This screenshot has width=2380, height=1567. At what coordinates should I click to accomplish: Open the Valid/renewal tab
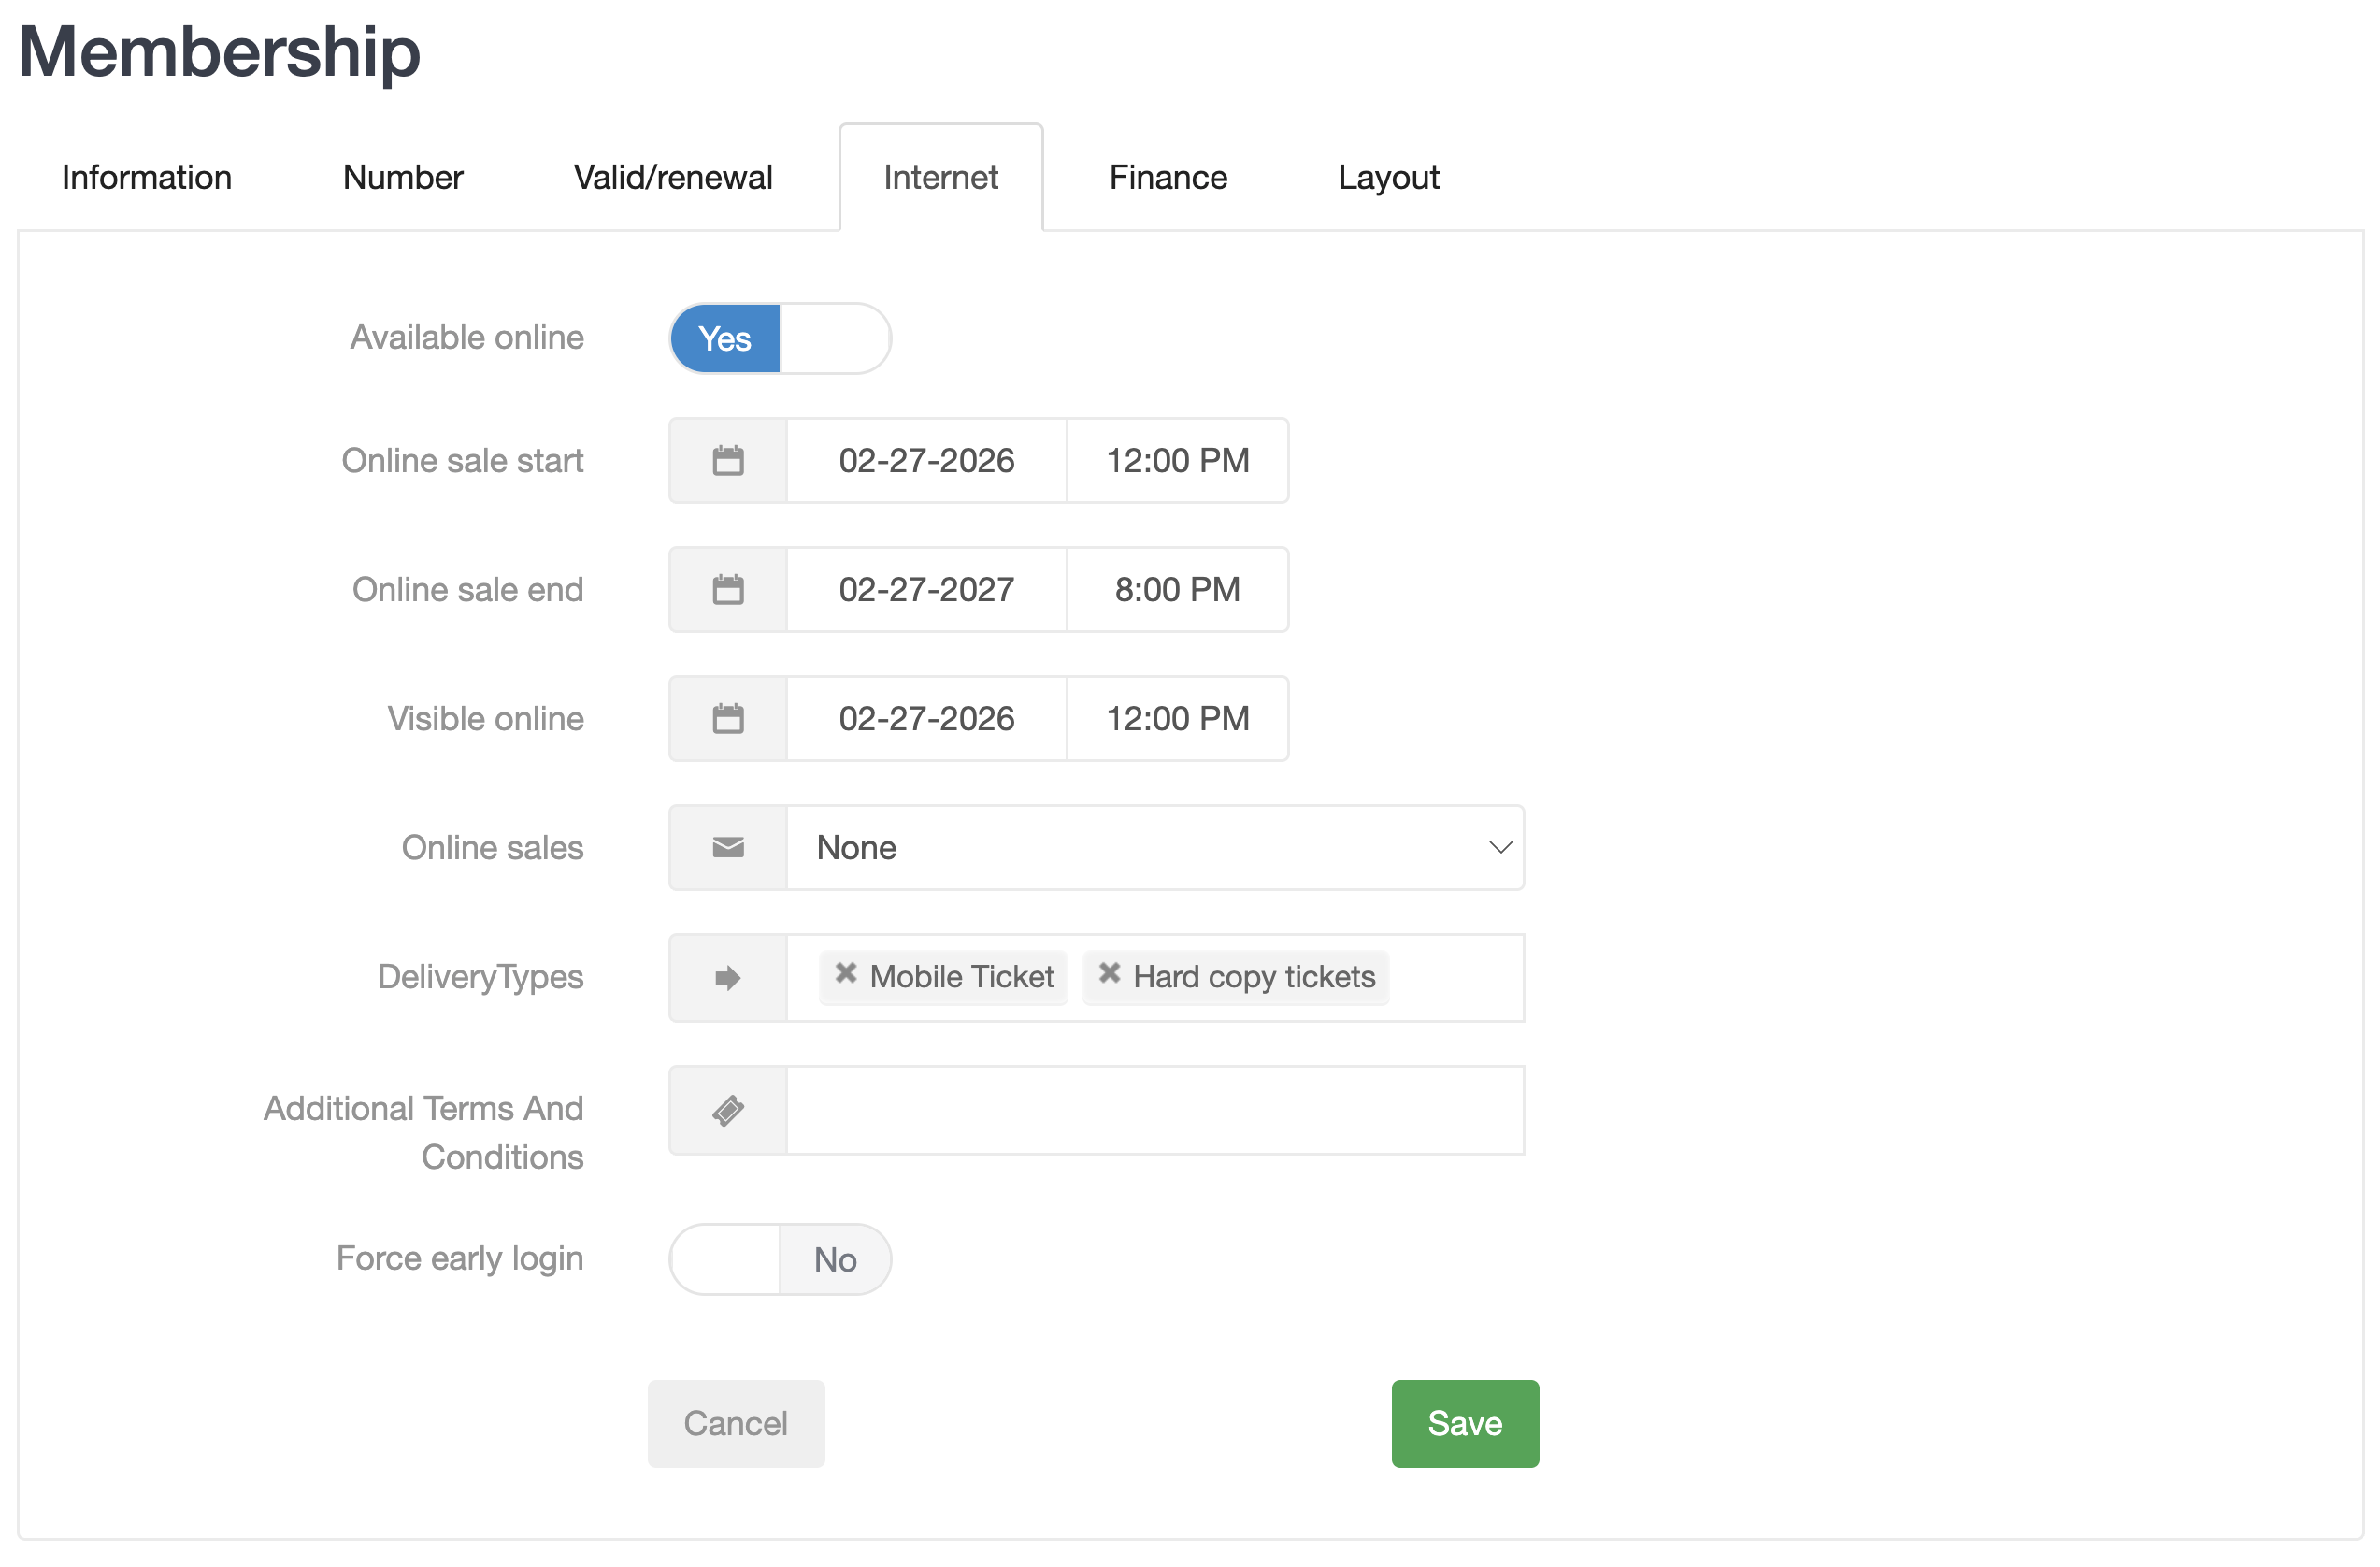[x=672, y=178]
